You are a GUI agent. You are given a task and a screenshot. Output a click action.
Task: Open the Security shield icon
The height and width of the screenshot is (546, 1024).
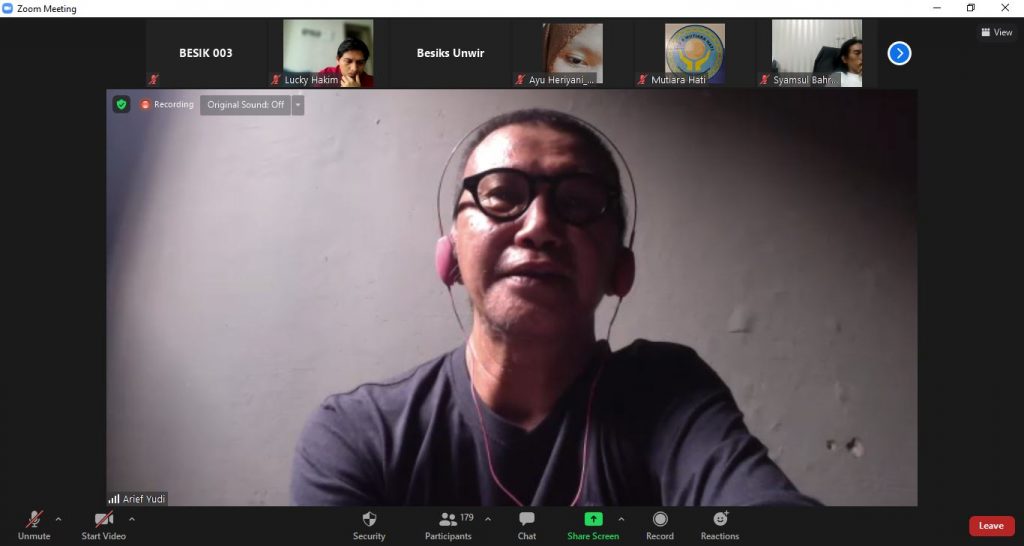pyautogui.click(x=369, y=520)
